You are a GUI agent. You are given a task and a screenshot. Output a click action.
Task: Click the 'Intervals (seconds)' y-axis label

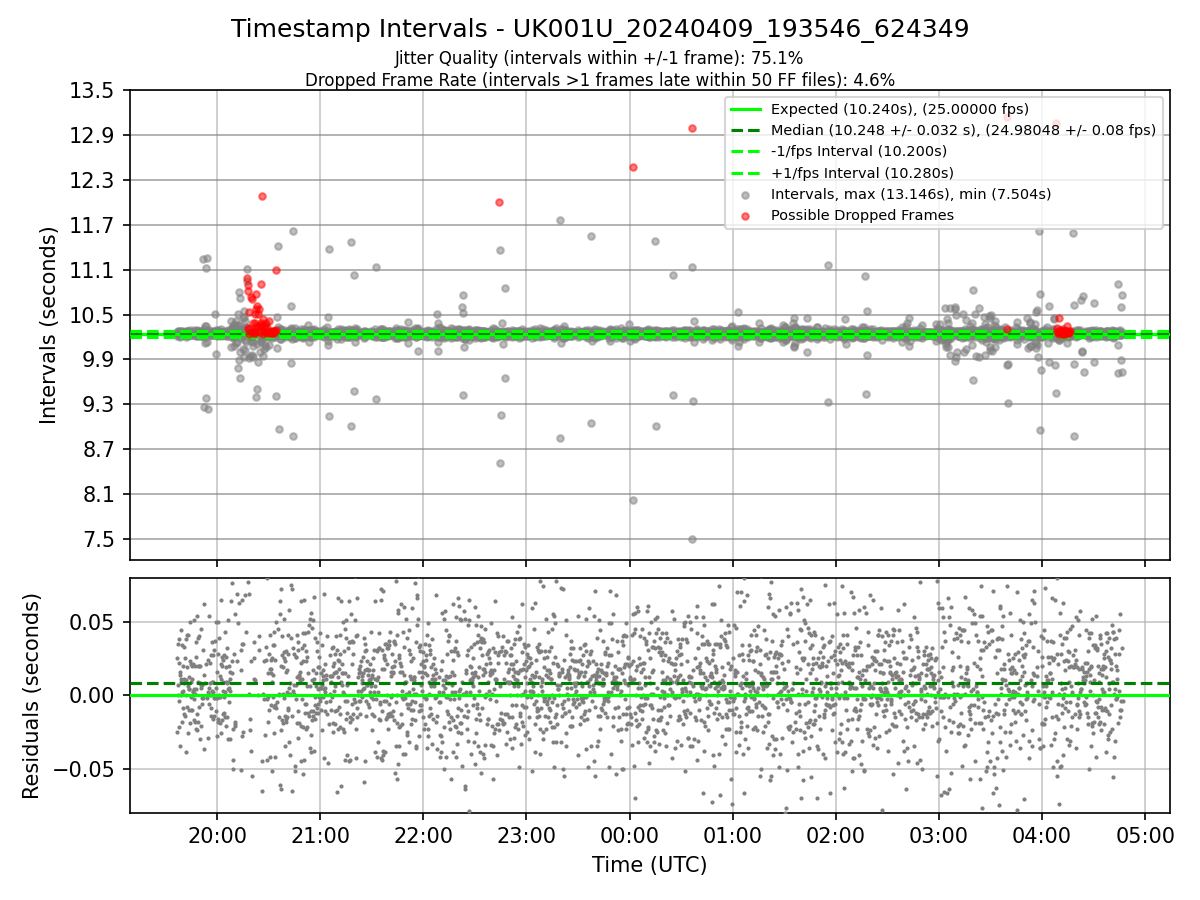tap(48, 325)
